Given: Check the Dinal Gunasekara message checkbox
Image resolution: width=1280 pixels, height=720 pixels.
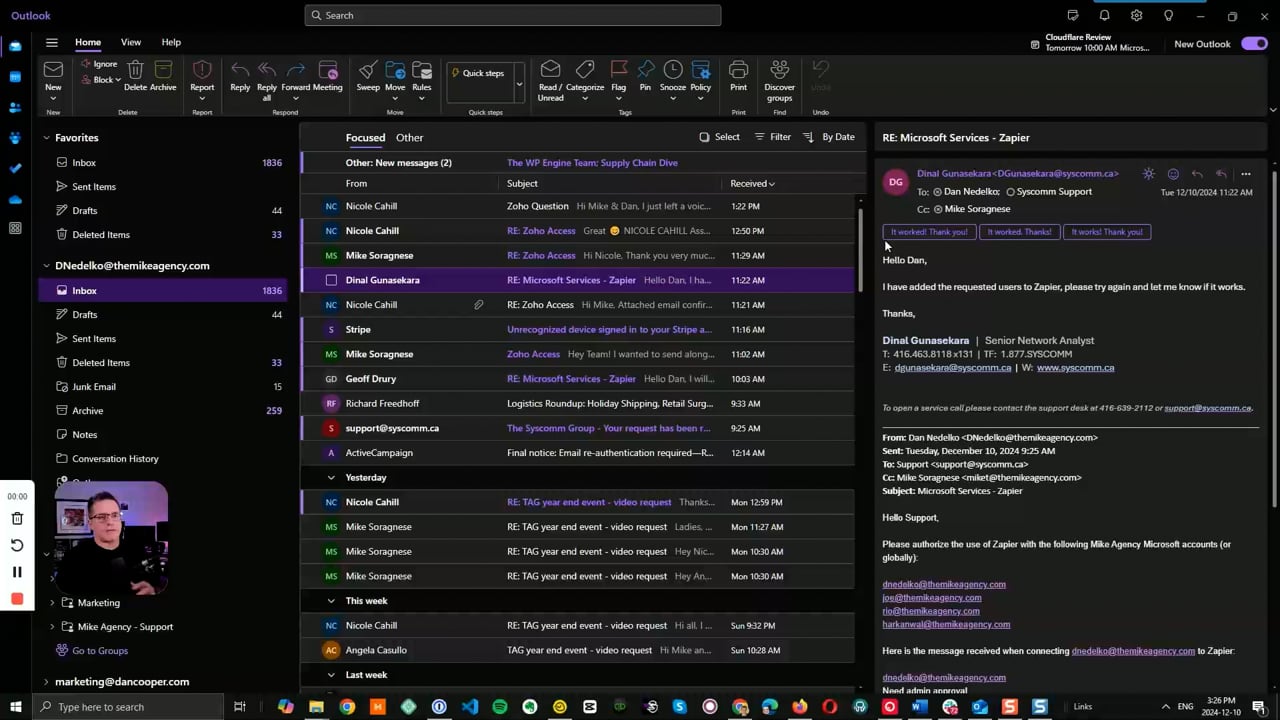Looking at the screenshot, I should 331,280.
